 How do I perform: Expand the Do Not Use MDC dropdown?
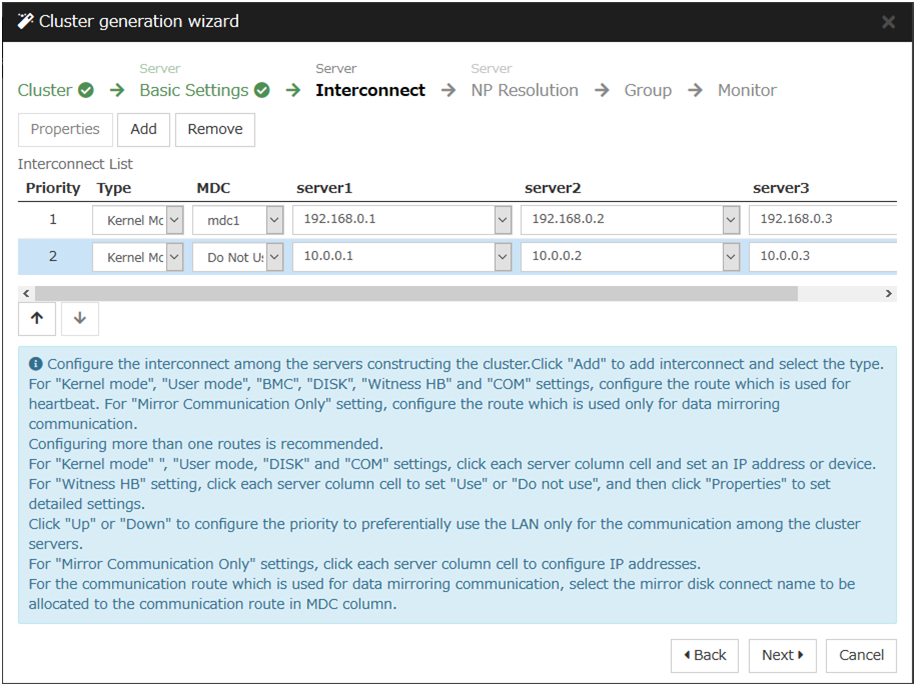[275, 257]
